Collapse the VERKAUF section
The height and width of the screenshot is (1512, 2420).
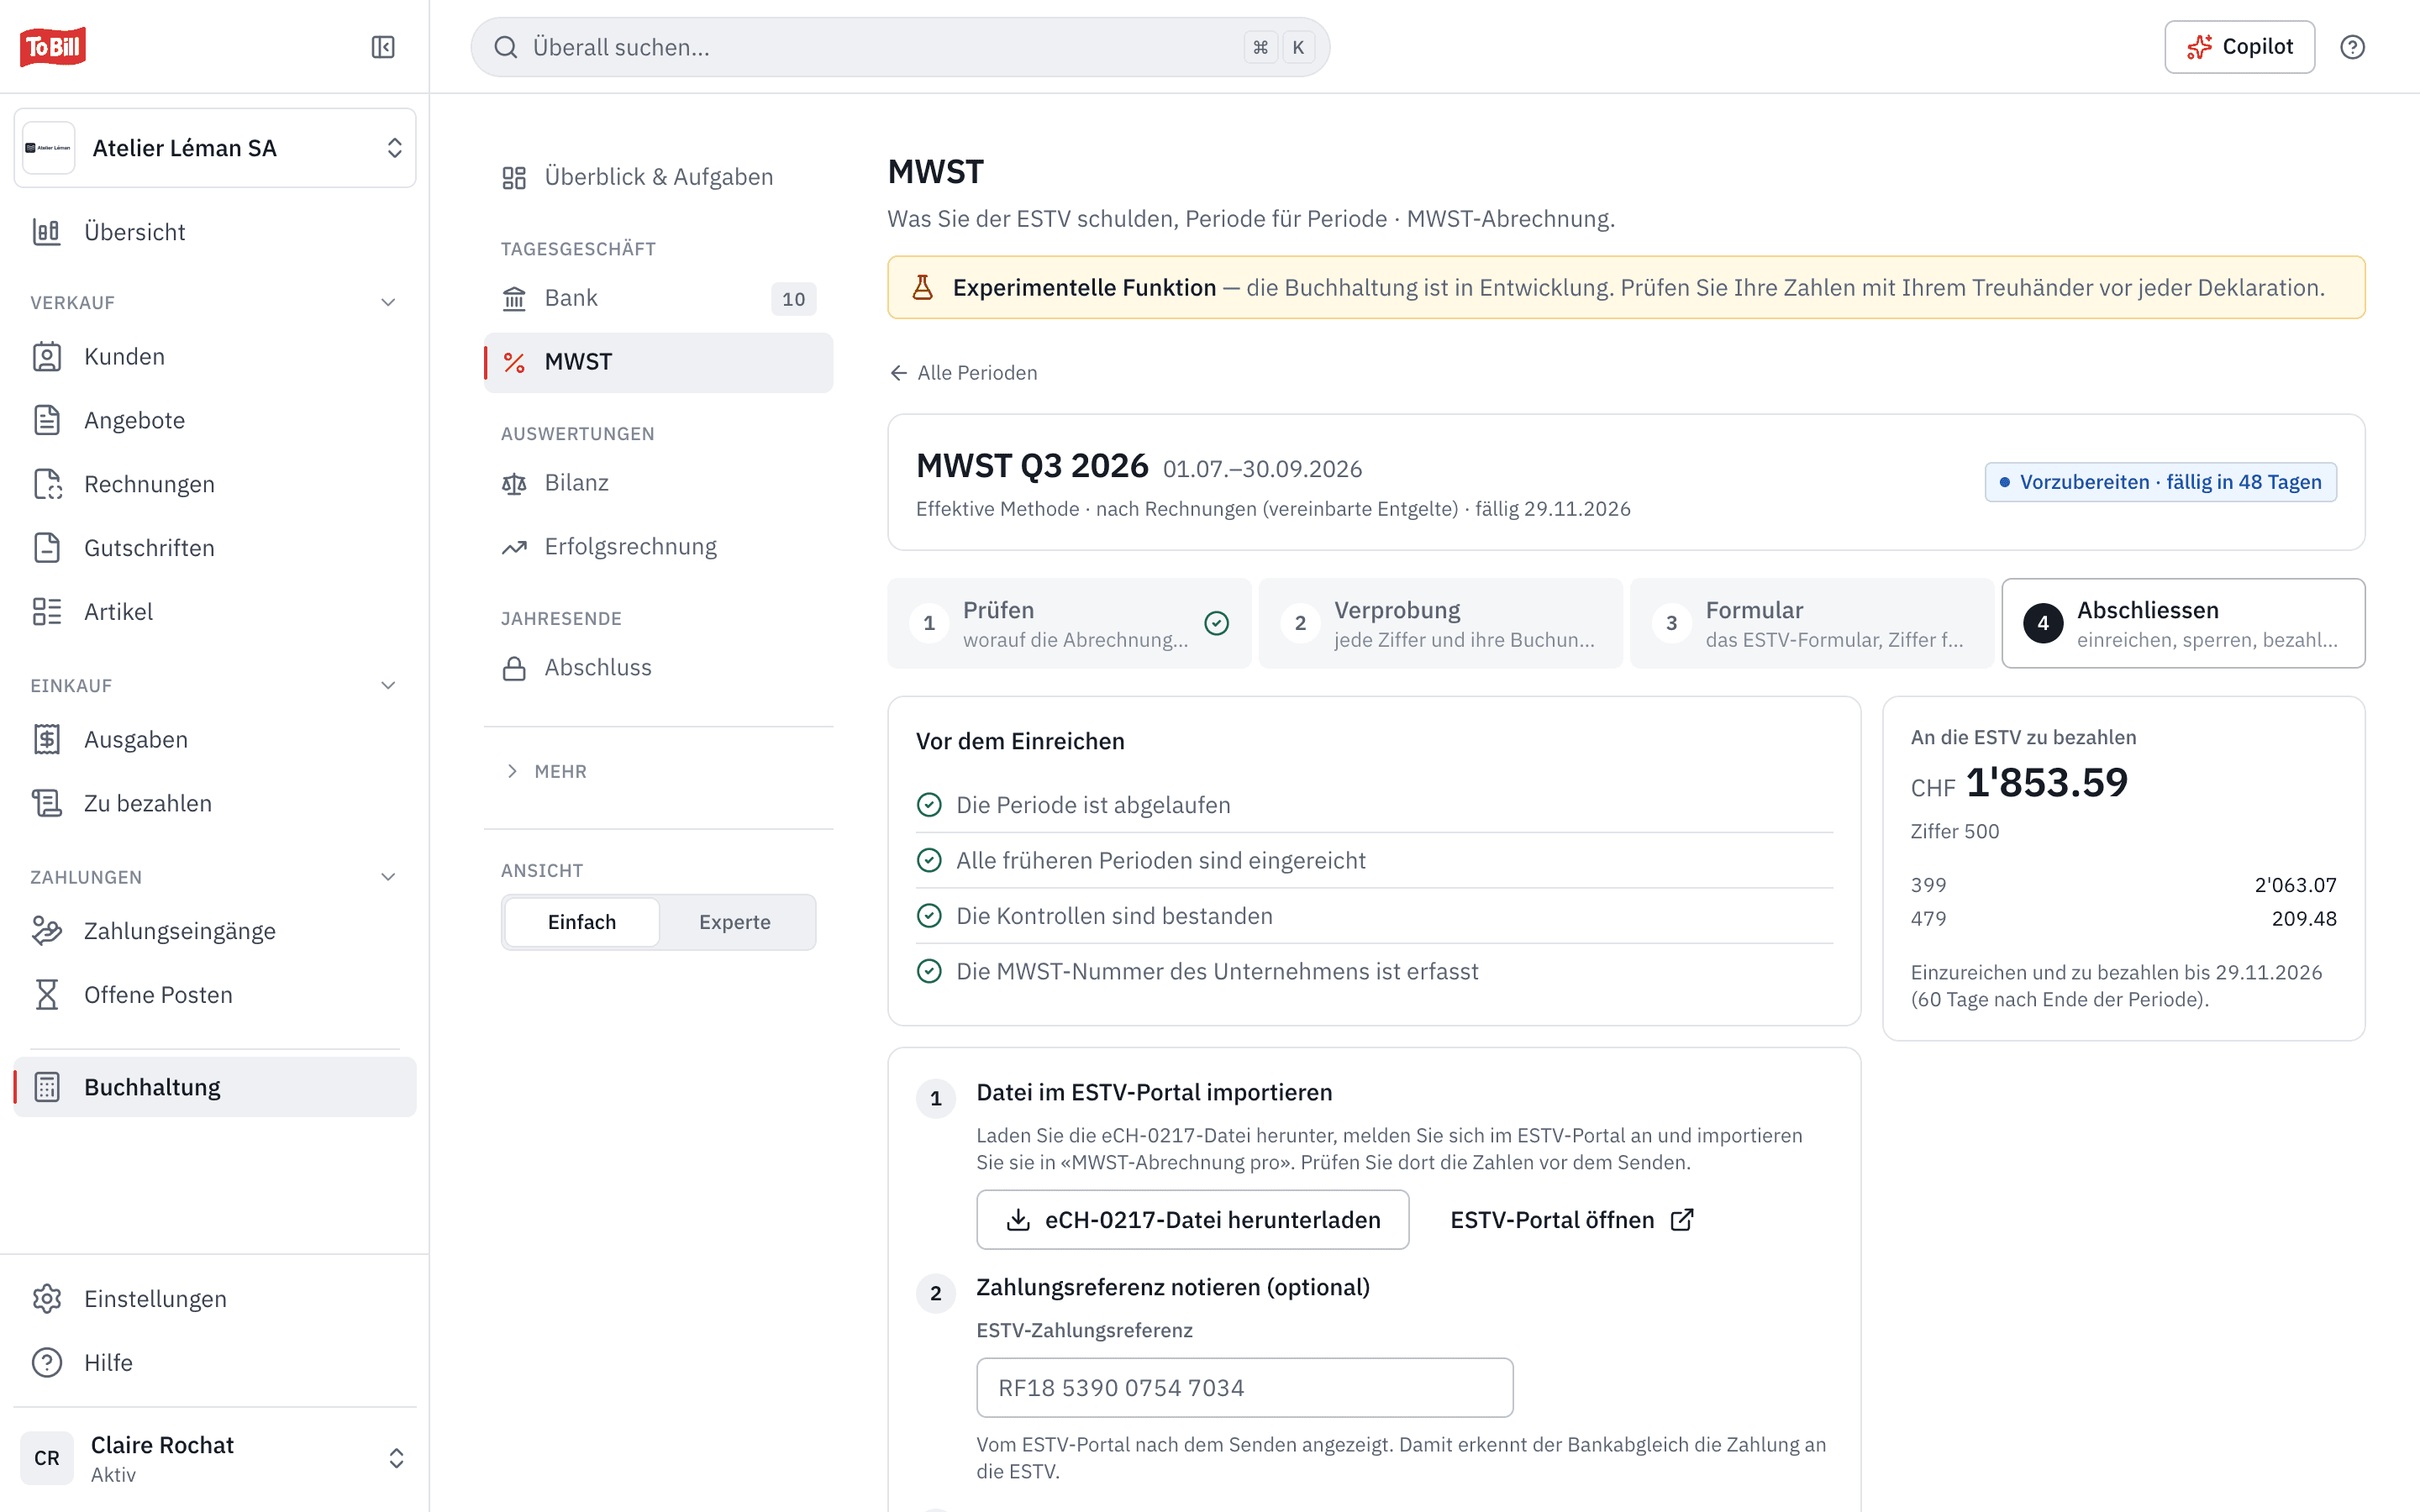point(388,303)
